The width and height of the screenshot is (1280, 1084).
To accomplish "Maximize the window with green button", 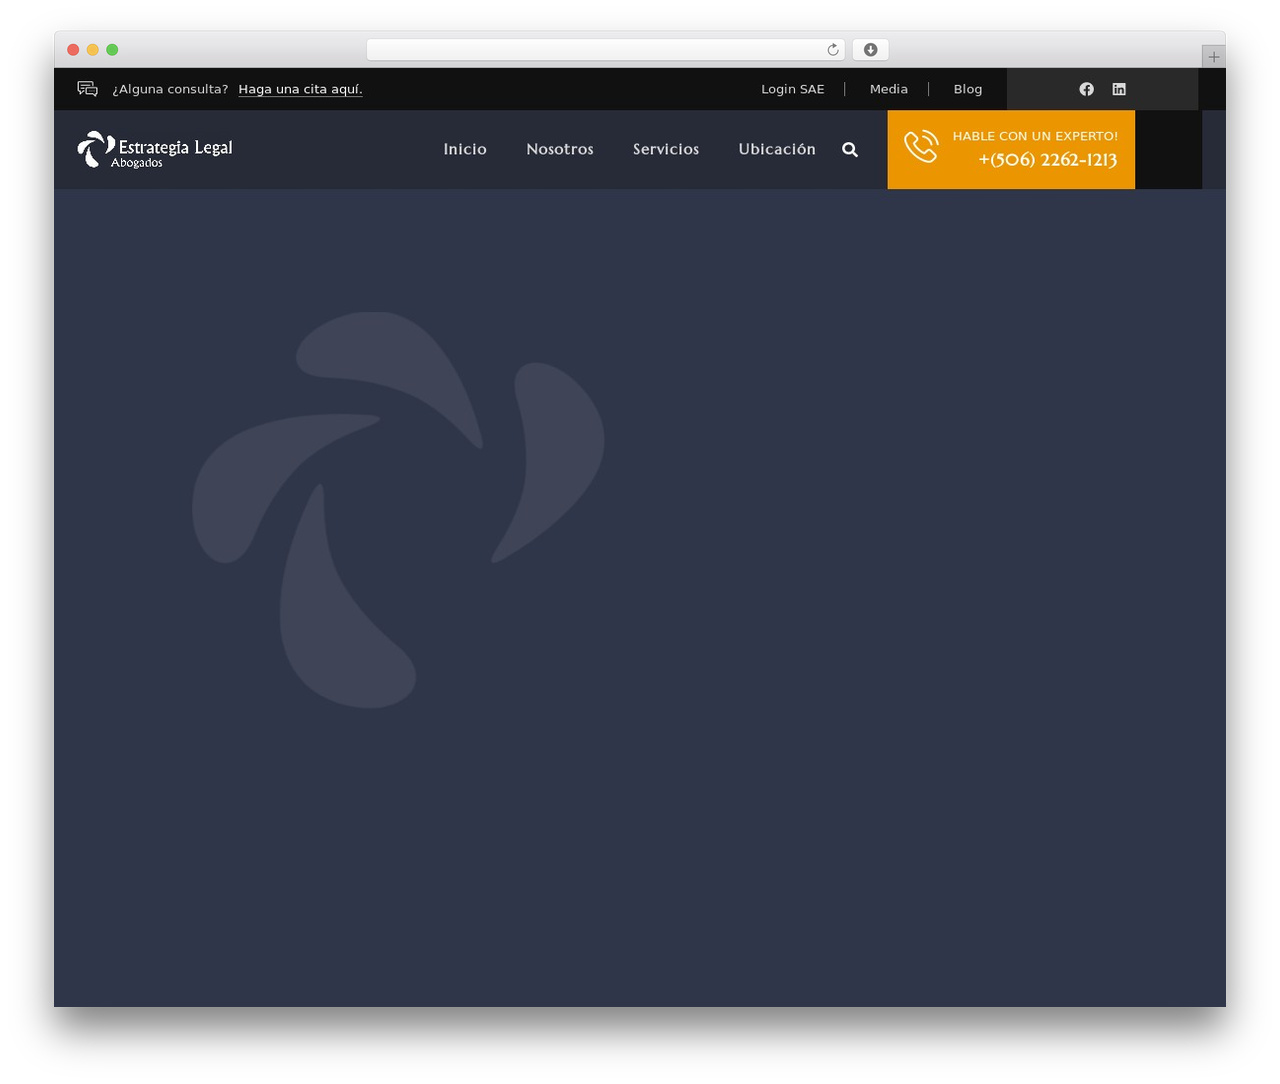I will click(112, 50).
